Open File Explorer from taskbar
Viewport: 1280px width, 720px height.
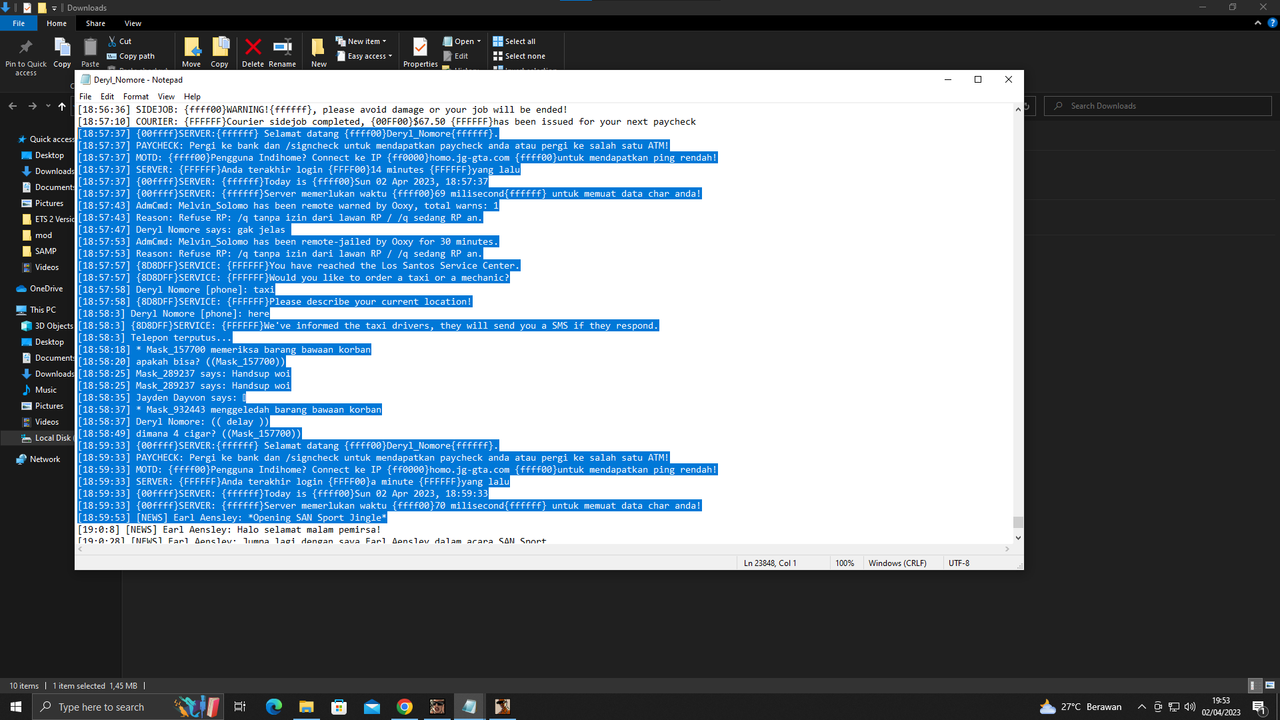tap(306, 707)
